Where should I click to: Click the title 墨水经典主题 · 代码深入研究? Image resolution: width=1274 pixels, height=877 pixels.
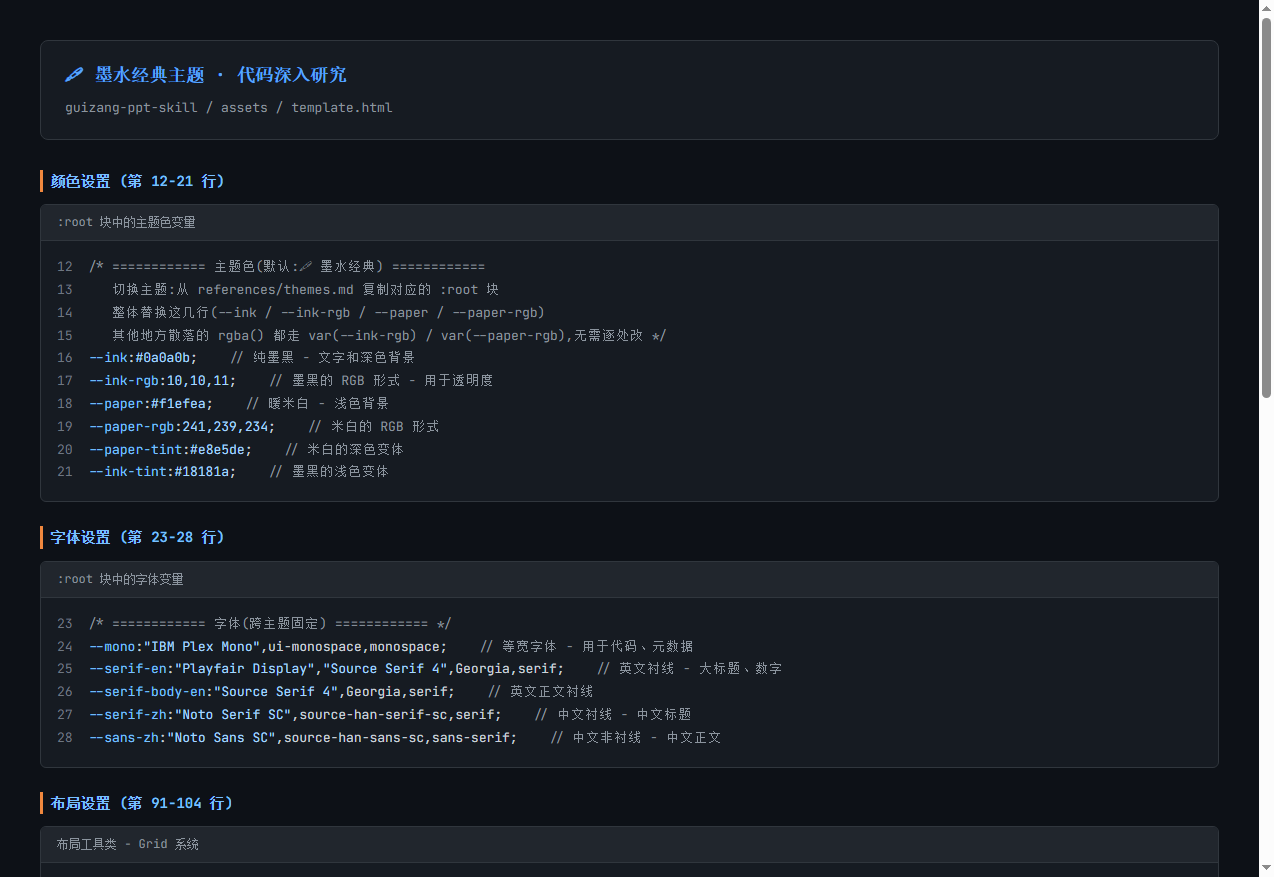(221, 75)
